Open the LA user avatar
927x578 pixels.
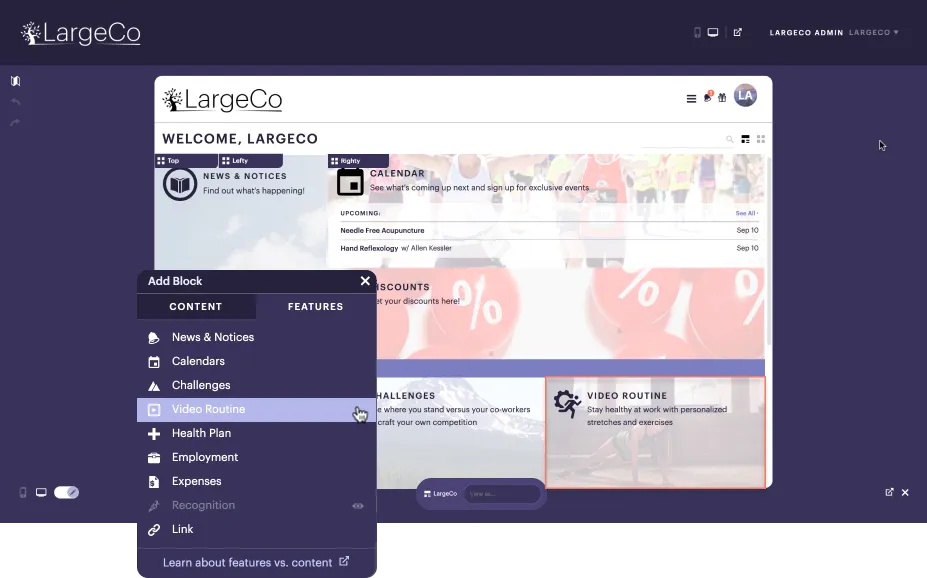pyautogui.click(x=746, y=96)
